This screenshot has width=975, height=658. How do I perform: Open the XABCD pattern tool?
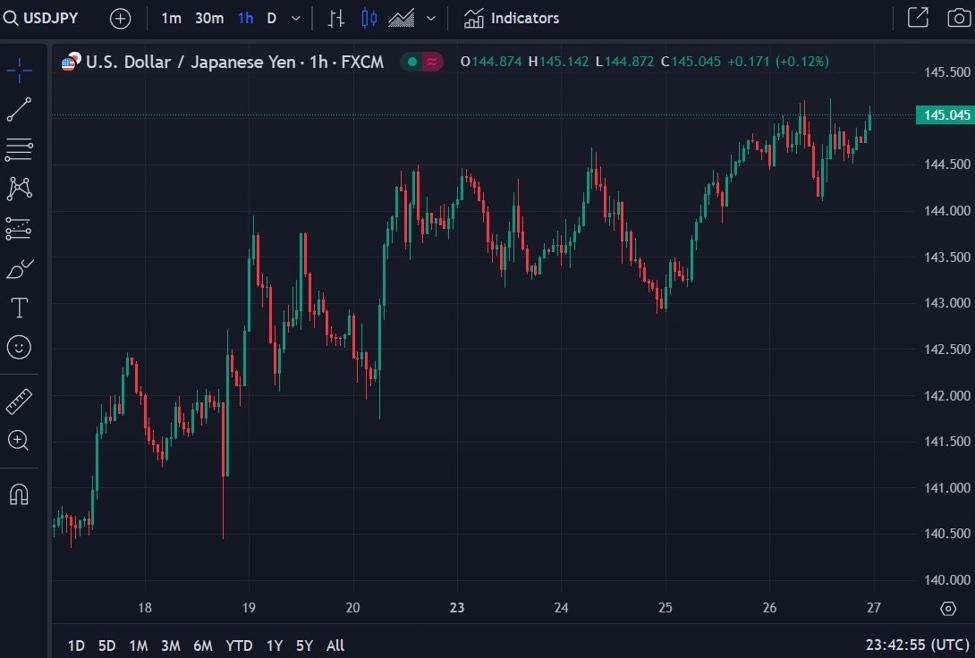point(19,188)
